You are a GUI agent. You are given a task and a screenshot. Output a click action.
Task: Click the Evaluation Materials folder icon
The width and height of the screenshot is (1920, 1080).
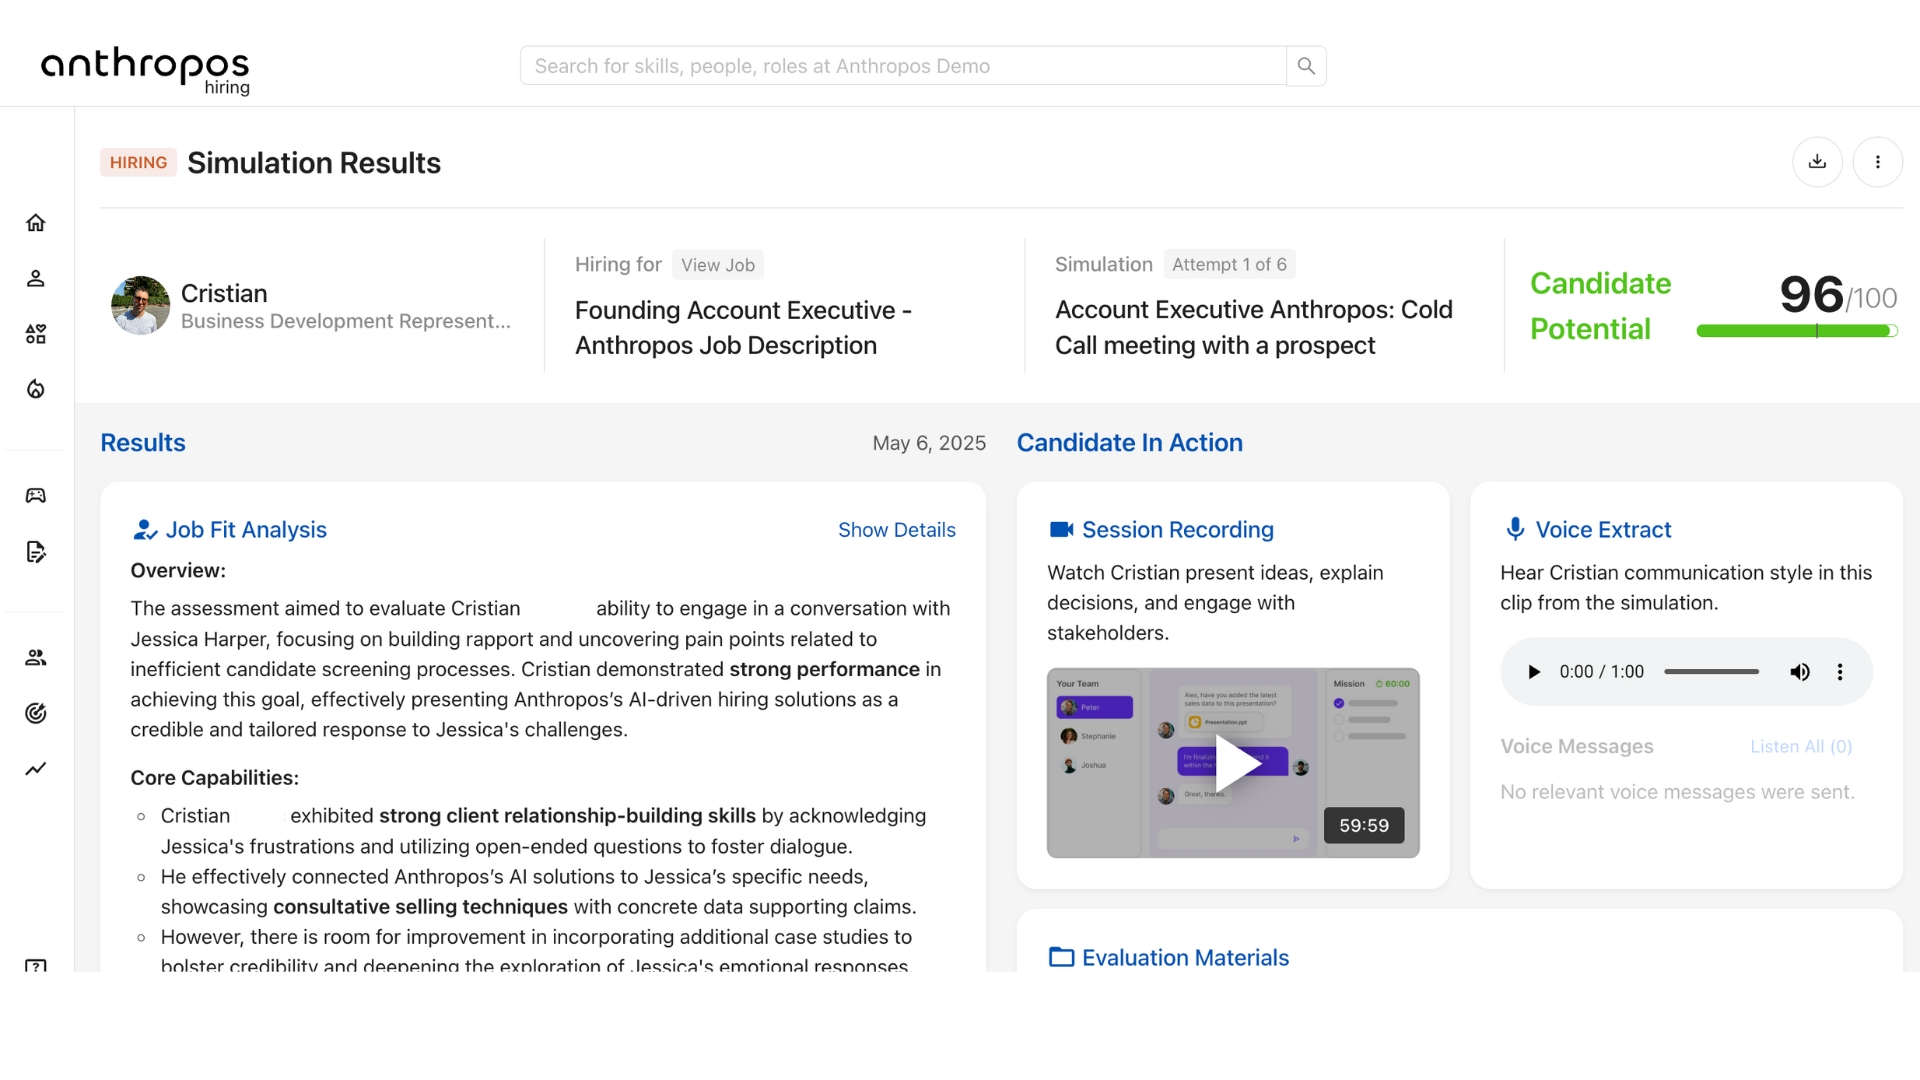[x=1061, y=958]
